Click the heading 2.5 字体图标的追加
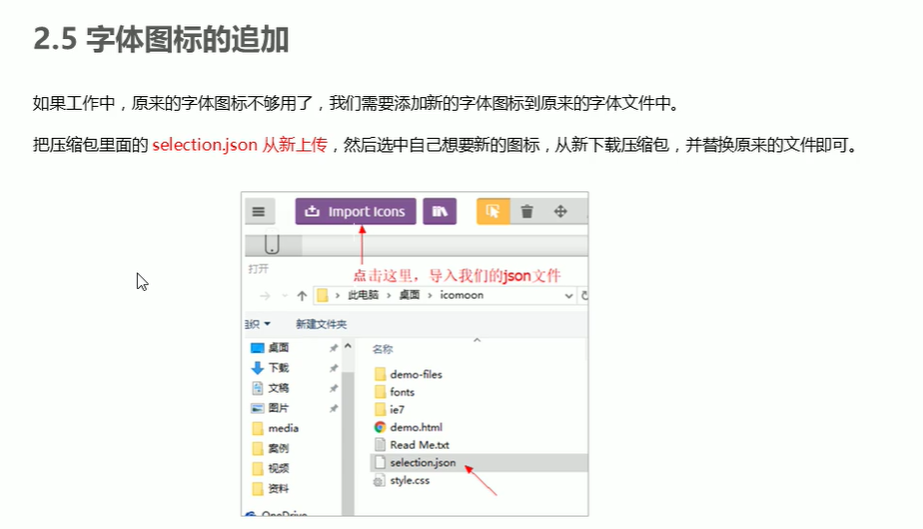 pos(161,39)
